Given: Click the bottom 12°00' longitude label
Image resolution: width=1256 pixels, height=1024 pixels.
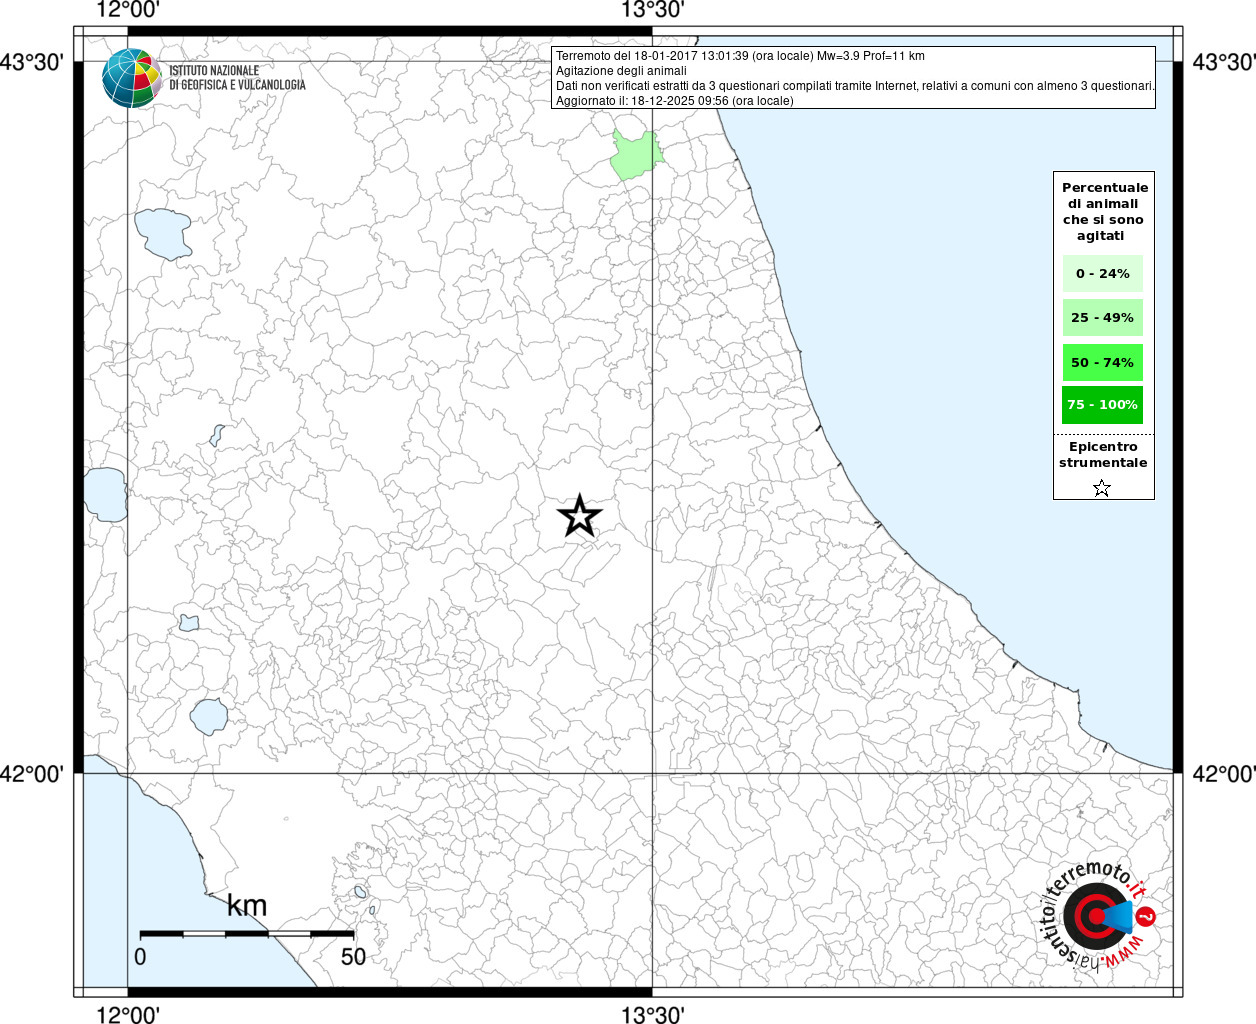Looking at the screenshot, I should point(128,1014).
